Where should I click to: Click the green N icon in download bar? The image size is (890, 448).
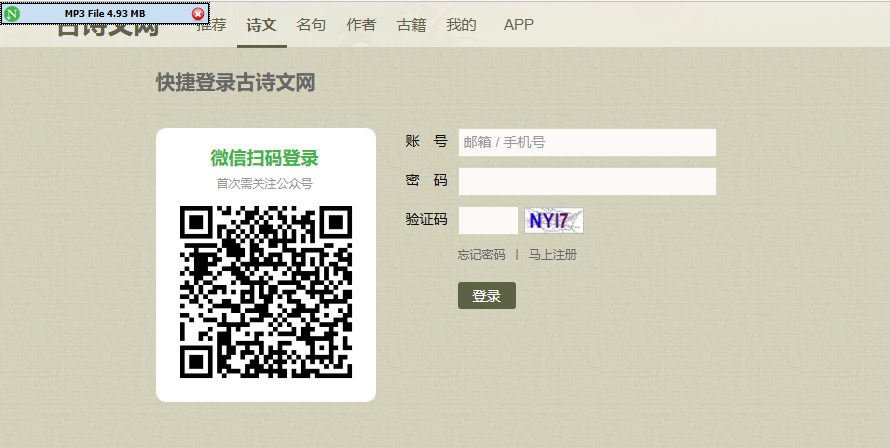(x=11, y=14)
